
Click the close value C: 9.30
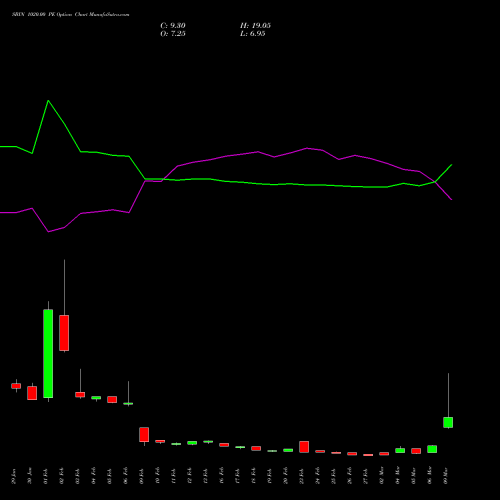(173, 26)
